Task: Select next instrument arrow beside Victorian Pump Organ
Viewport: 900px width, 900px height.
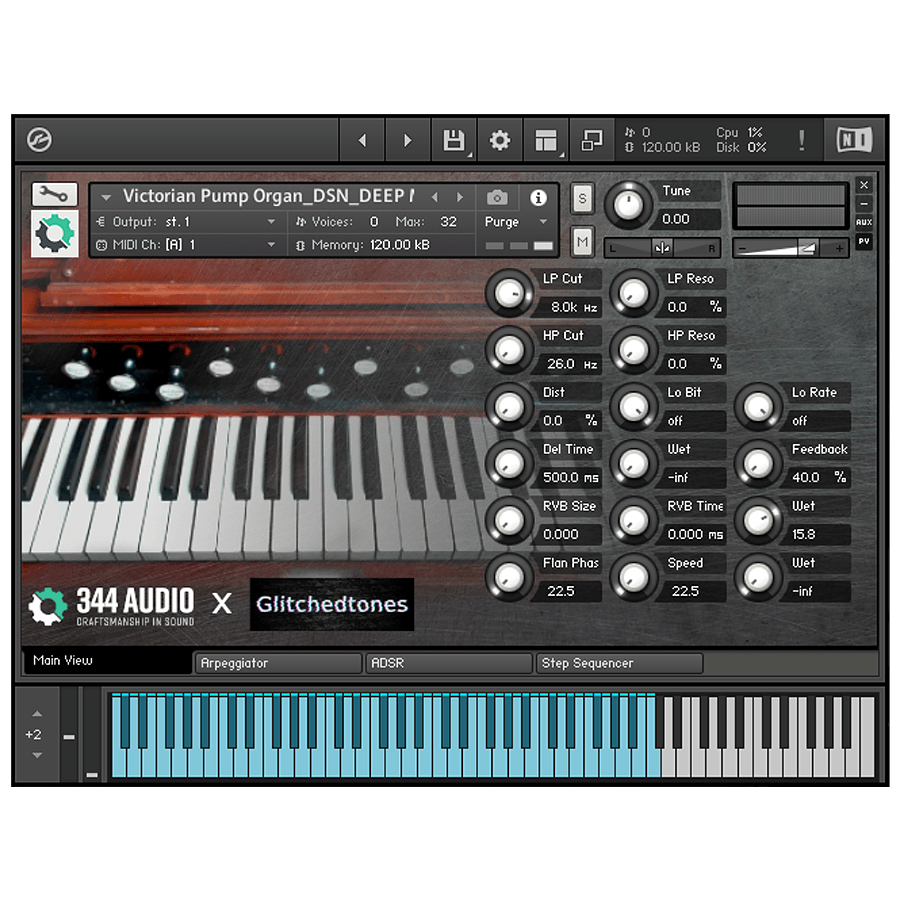Action: pyautogui.click(x=460, y=197)
